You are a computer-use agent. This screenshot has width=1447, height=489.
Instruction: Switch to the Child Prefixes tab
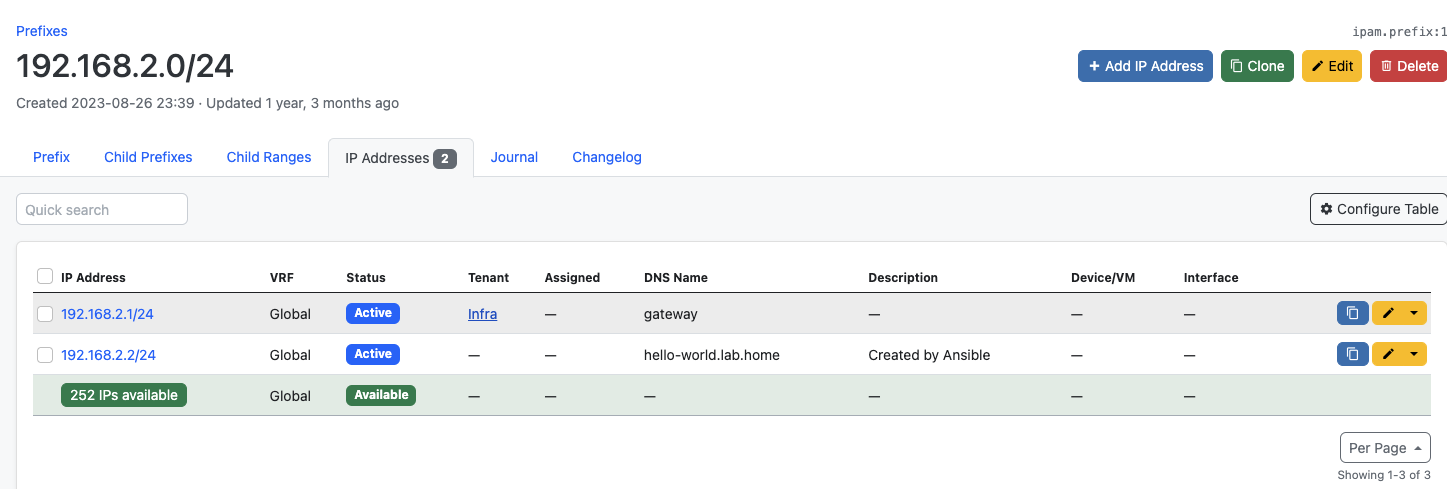pyautogui.click(x=148, y=157)
